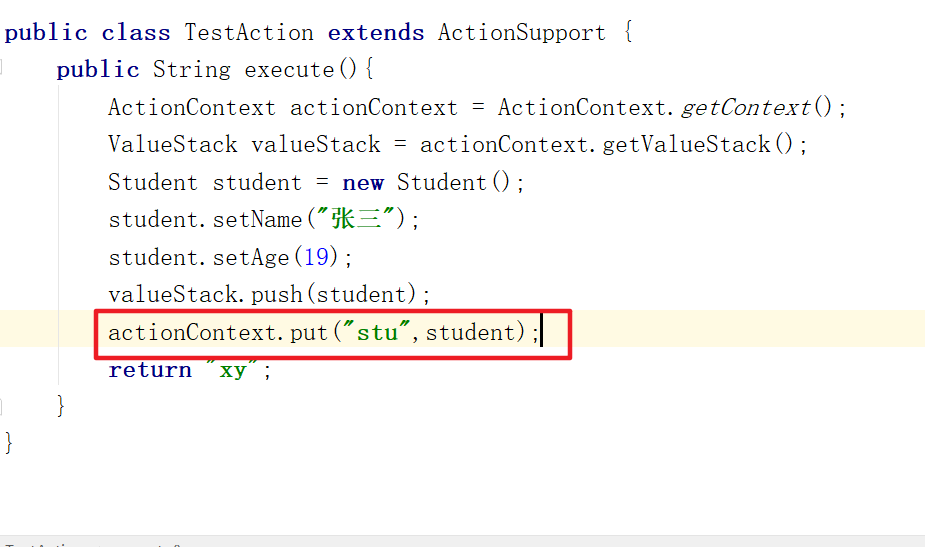Click the execute method name
This screenshot has width=925, height=547.
[x=289, y=70]
